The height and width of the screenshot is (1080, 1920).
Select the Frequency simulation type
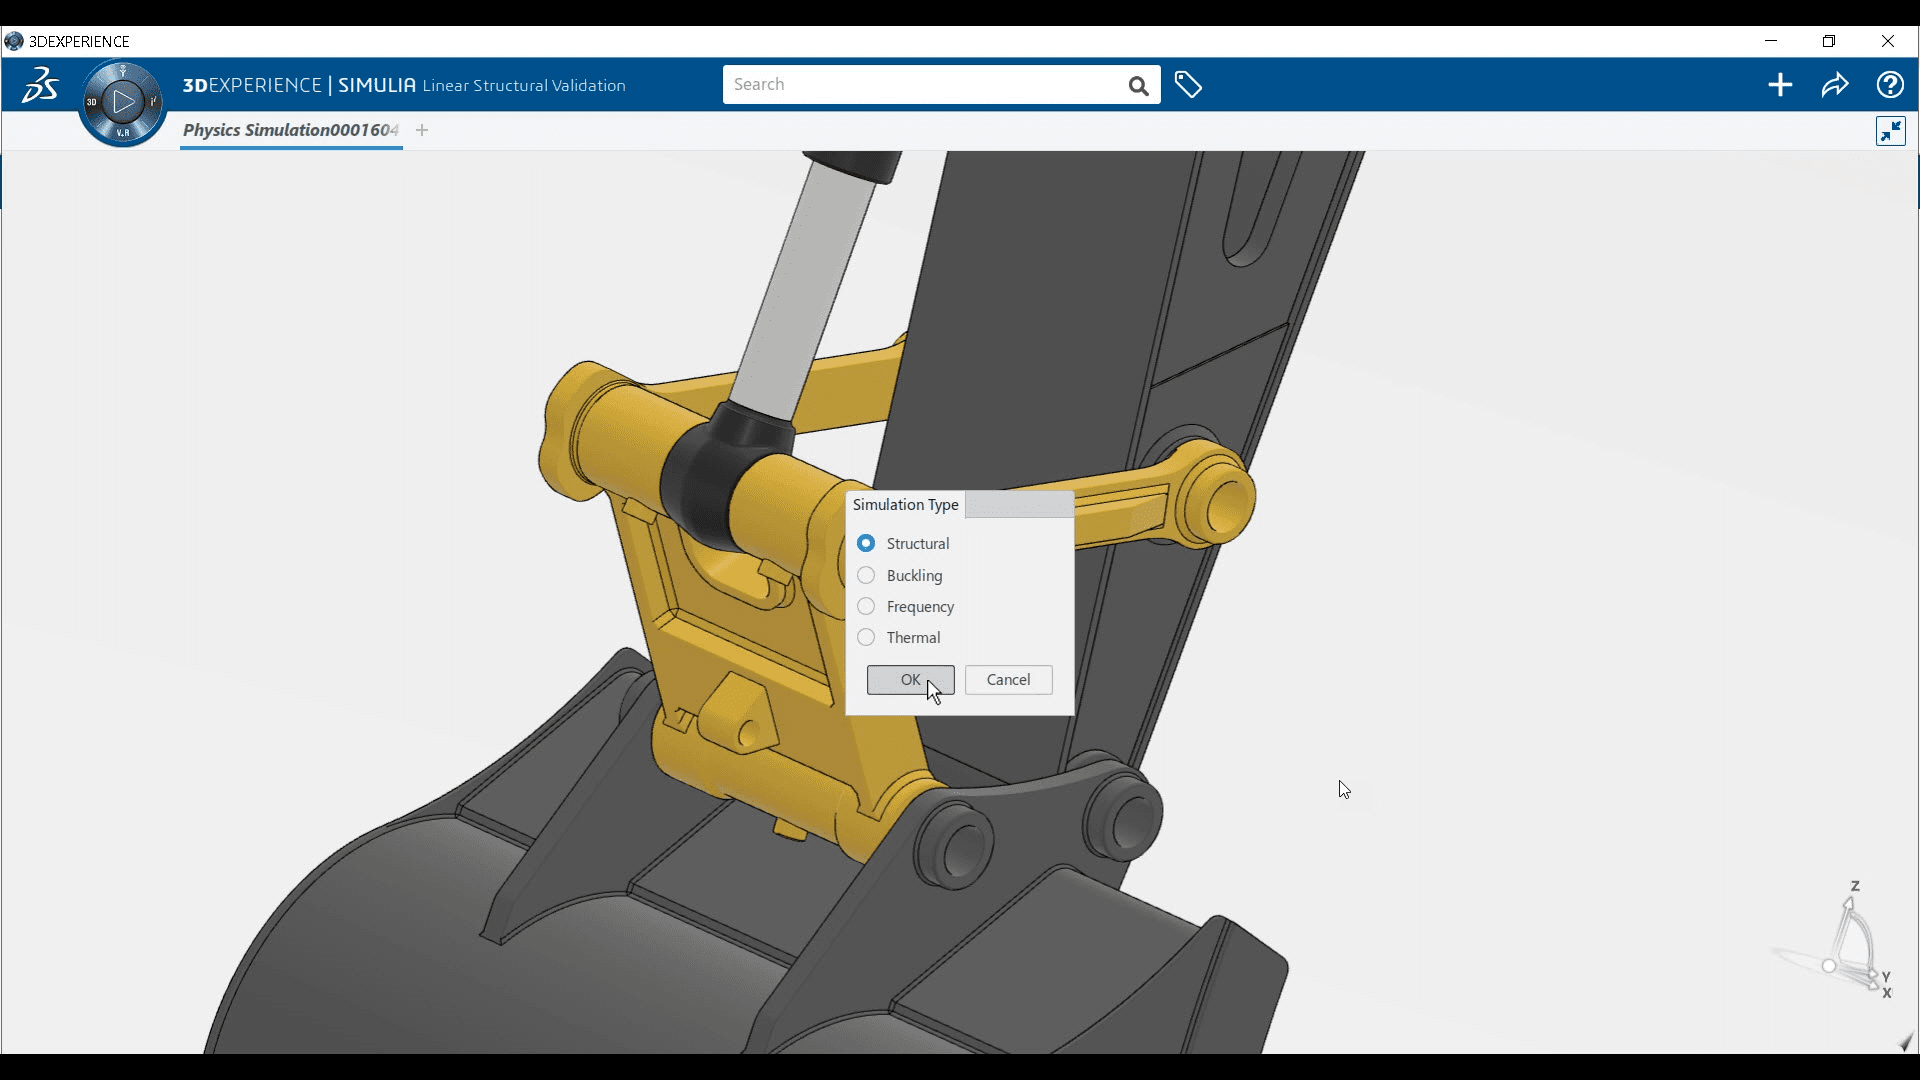click(x=864, y=605)
